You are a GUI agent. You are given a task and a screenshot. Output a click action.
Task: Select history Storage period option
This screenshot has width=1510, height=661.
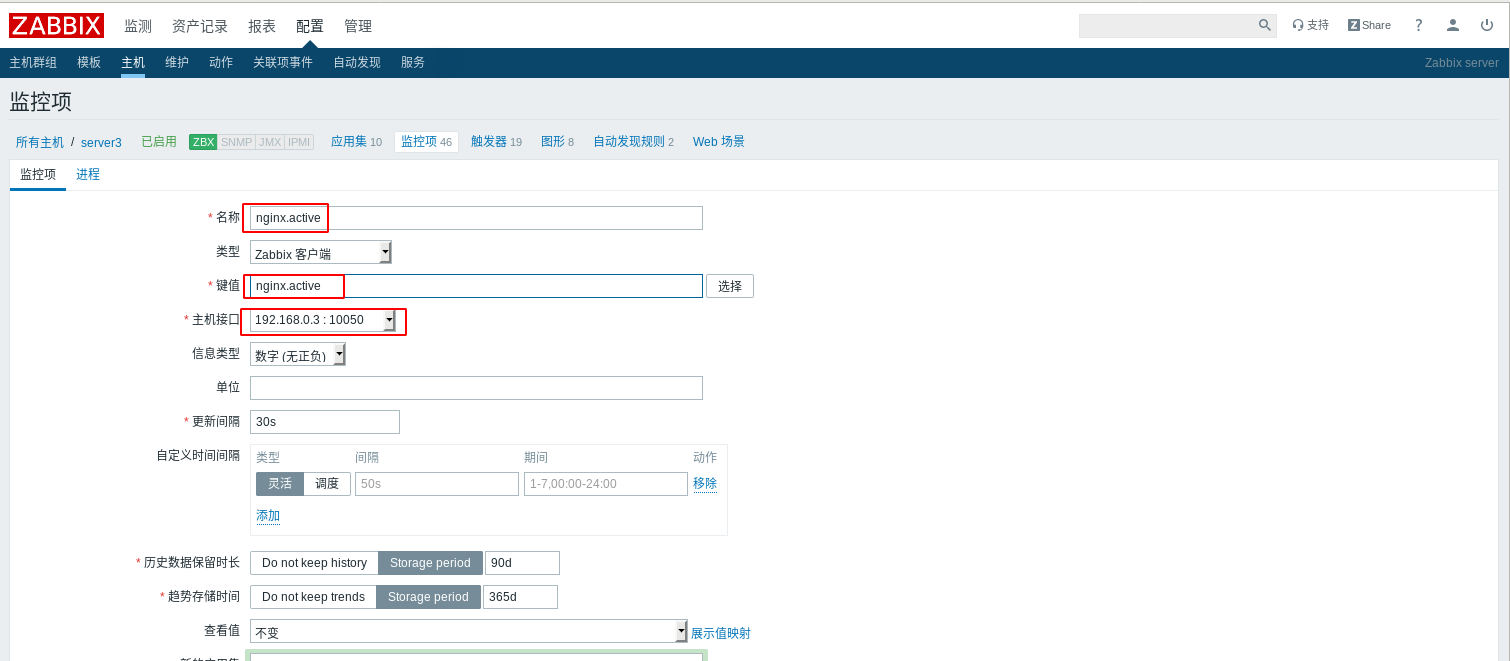point(430,563)
